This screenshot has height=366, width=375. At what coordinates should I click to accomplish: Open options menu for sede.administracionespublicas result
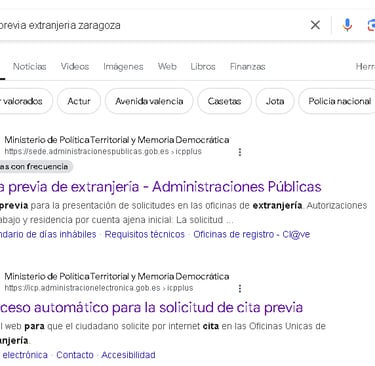pyautogui.click(x=240, y=152)
